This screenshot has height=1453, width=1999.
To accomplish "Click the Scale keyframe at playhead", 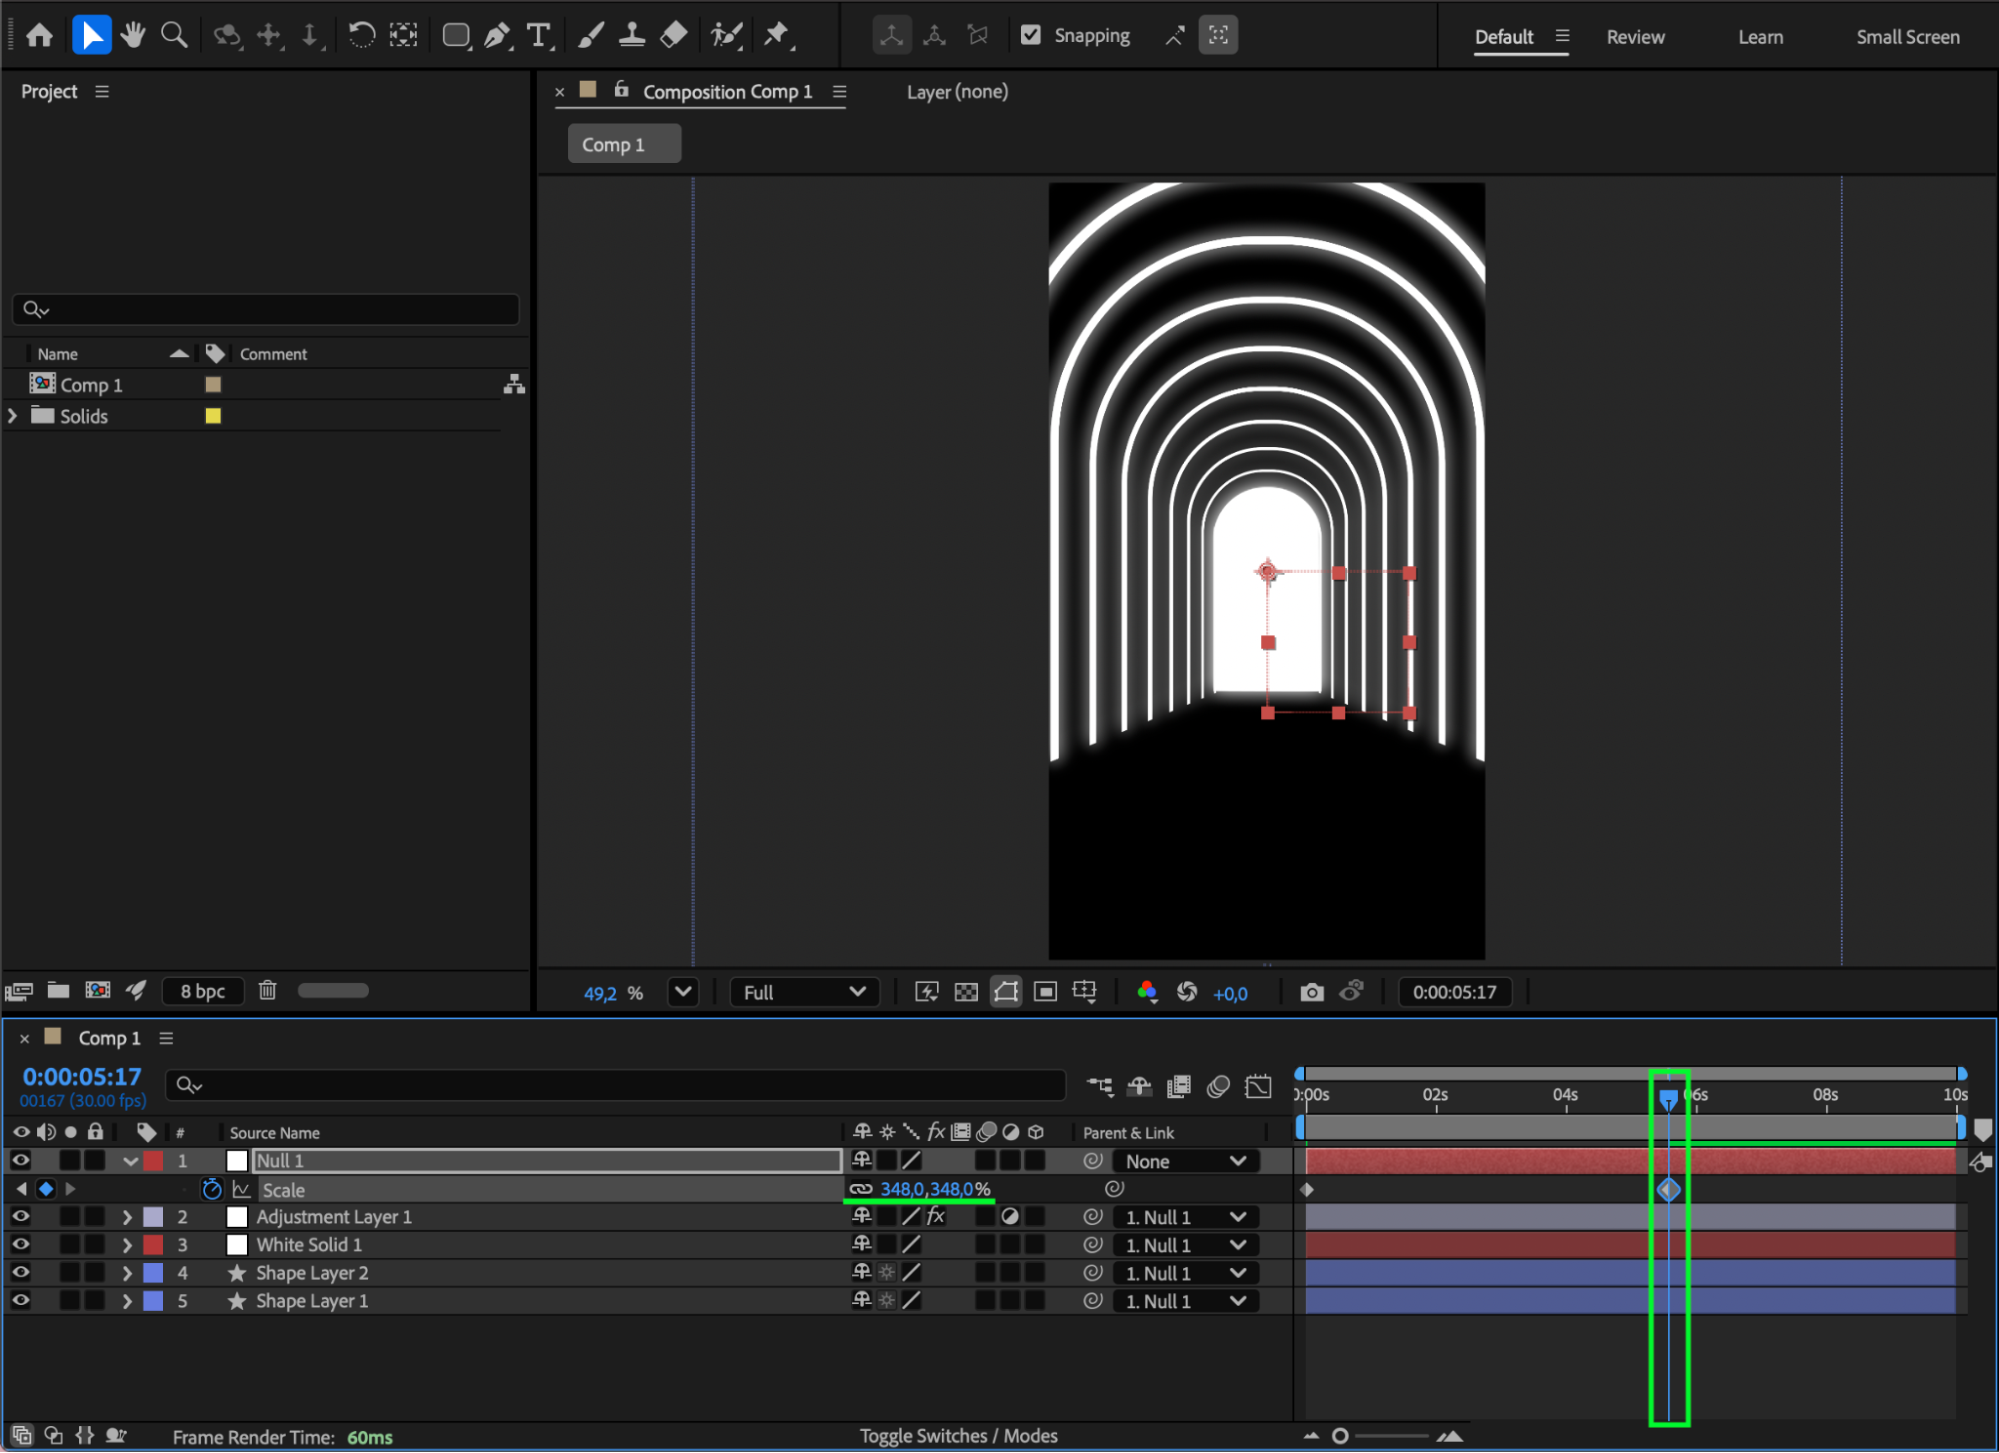I will pos(1668,1189).
